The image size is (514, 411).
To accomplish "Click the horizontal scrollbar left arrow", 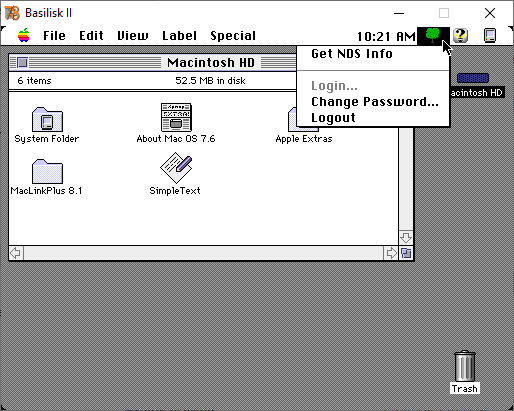I will (x=16, y=253).
